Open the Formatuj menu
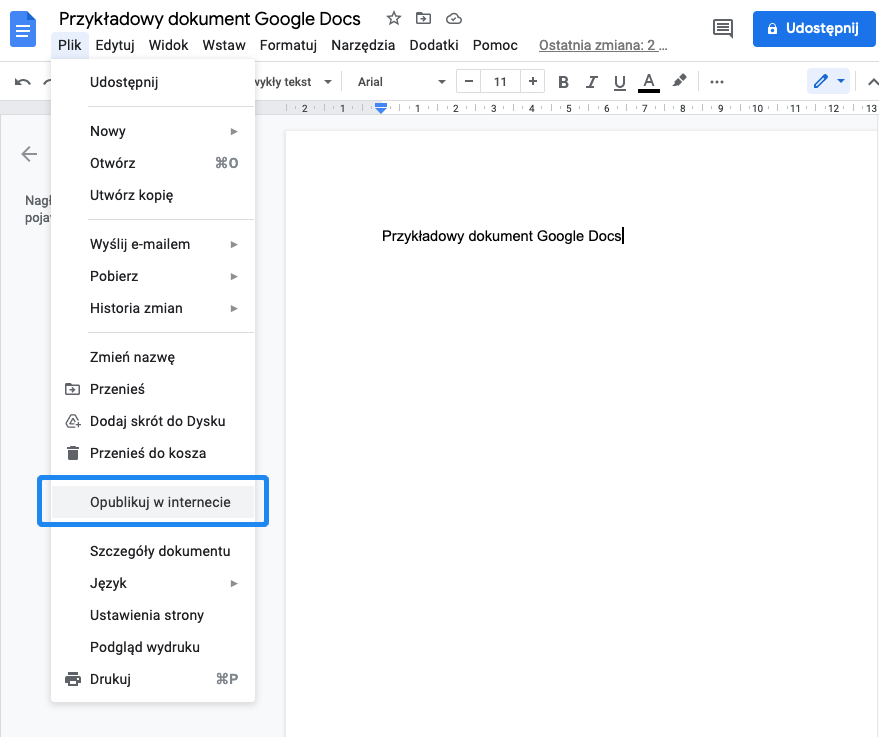The image size is (879, 737). pos(288,45)
